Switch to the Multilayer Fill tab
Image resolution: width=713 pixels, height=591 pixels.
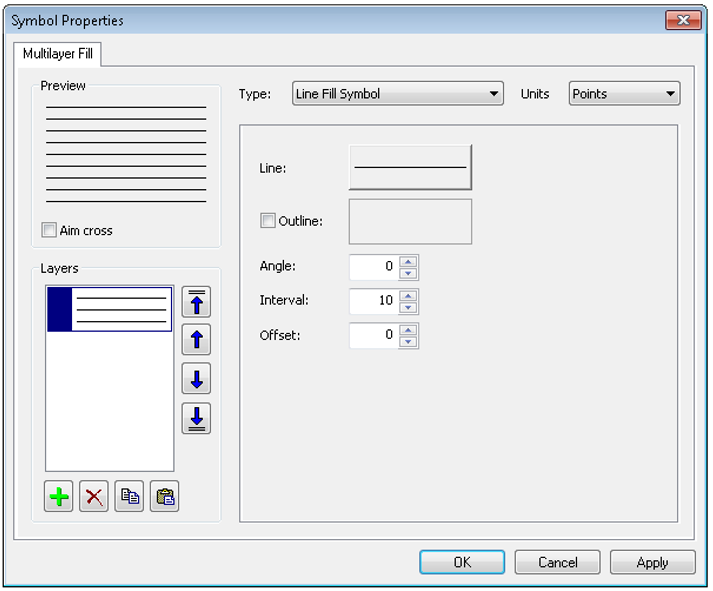(x=57, y=54)
